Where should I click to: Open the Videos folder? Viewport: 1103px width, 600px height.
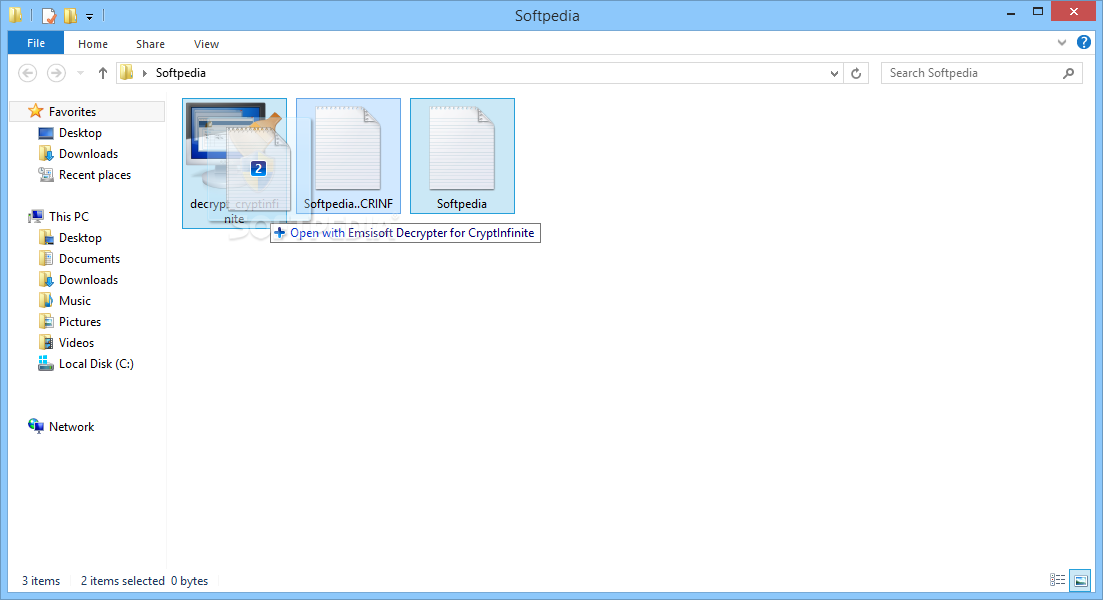coord(76,343)
